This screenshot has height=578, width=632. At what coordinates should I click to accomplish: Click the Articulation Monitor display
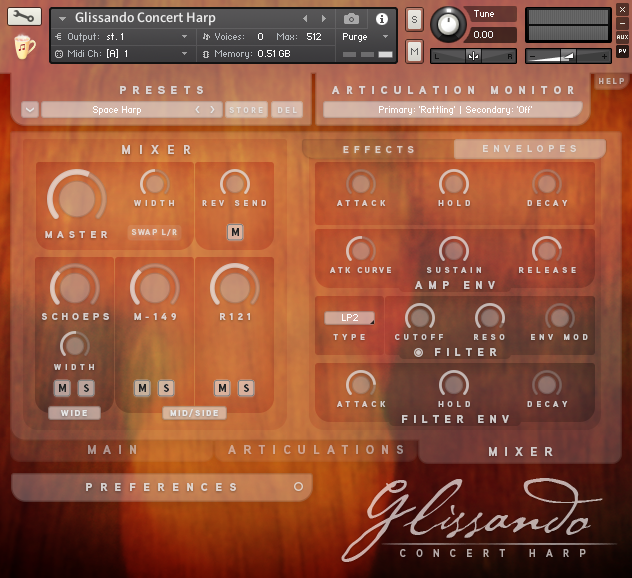pyautogui.click(x=453, y=110)
